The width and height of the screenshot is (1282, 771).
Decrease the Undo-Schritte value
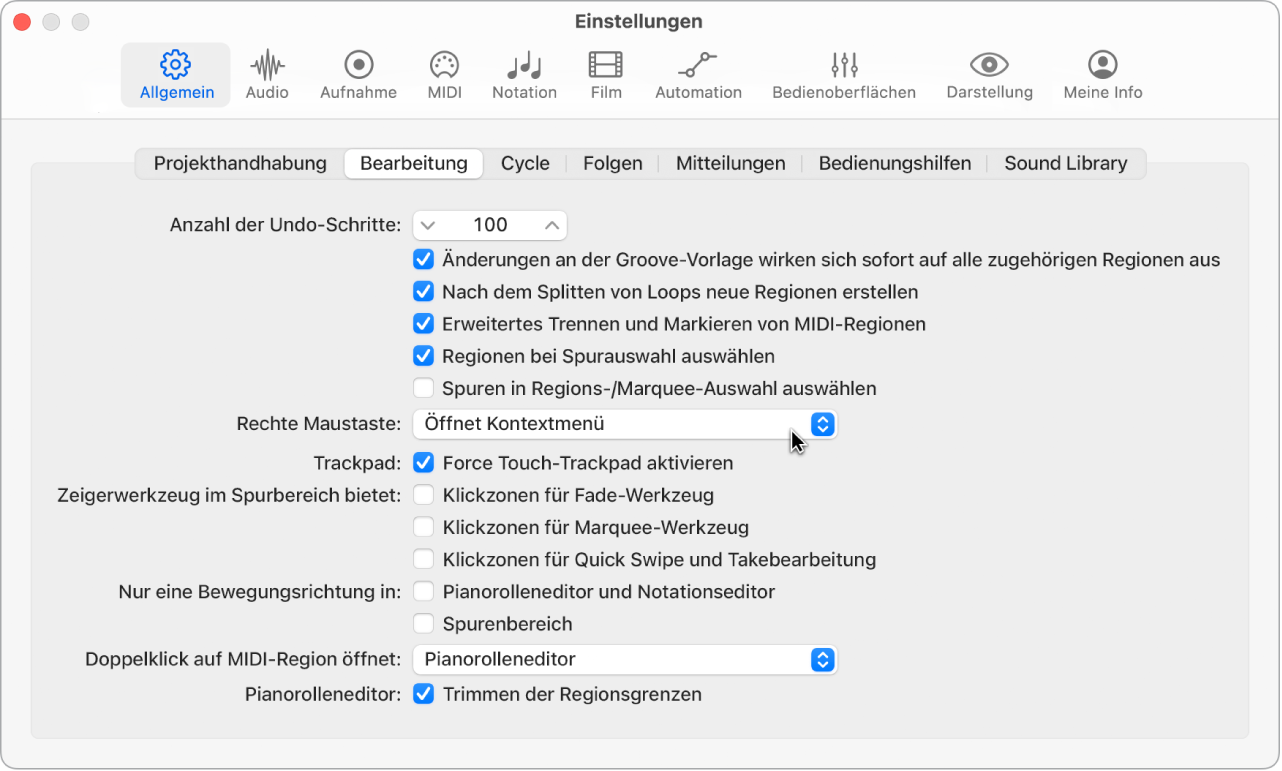428,225
